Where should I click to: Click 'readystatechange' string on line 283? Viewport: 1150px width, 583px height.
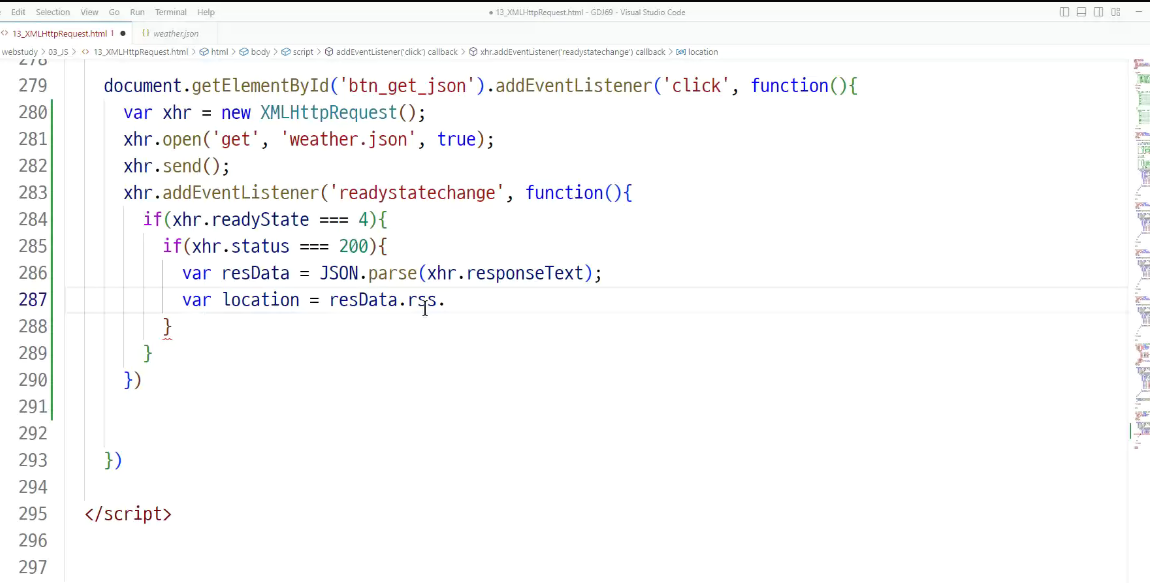(417, 193)
